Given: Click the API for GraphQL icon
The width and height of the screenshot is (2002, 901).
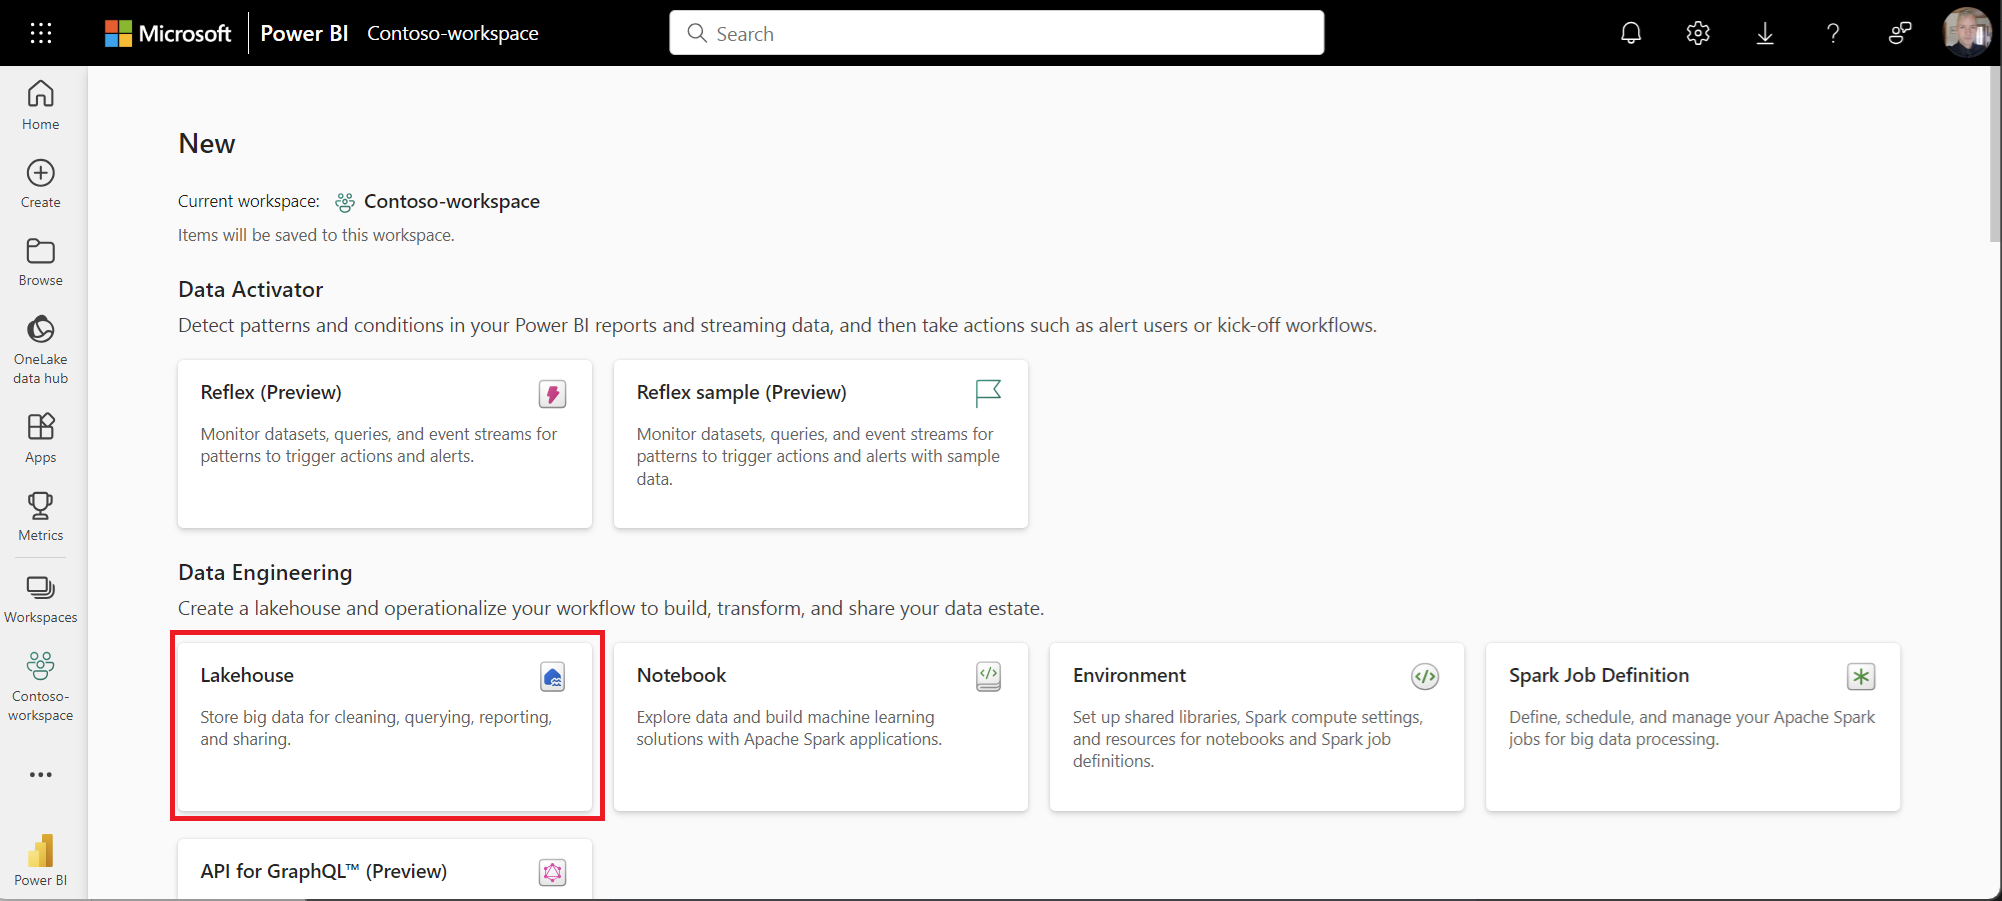Looking at the screenshot, I should tap(553, 873).
